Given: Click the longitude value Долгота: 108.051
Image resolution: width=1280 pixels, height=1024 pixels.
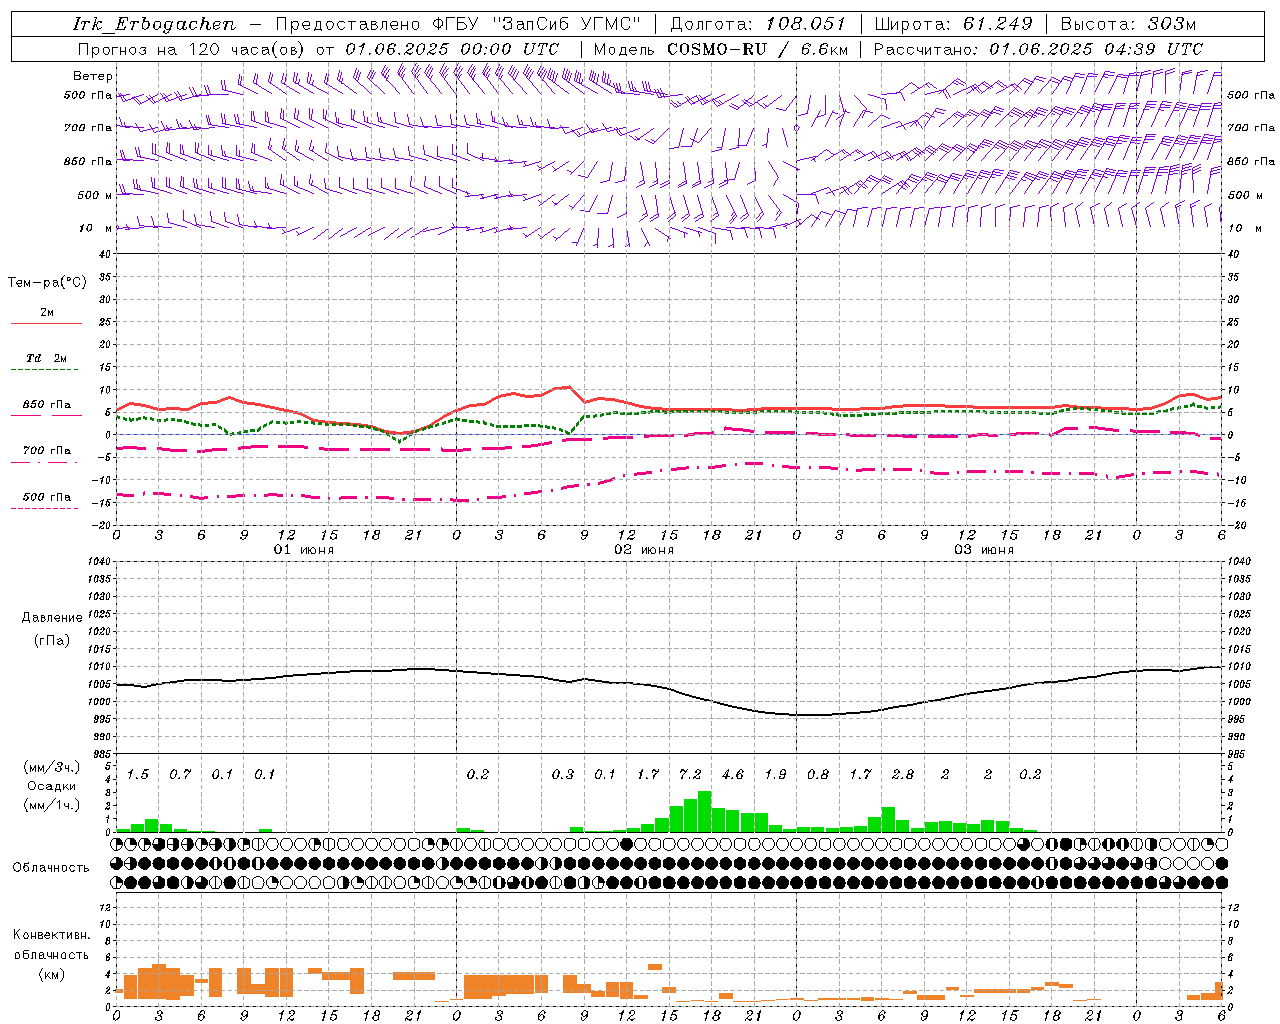Looking at the screenshot, I should pos(757,24).
